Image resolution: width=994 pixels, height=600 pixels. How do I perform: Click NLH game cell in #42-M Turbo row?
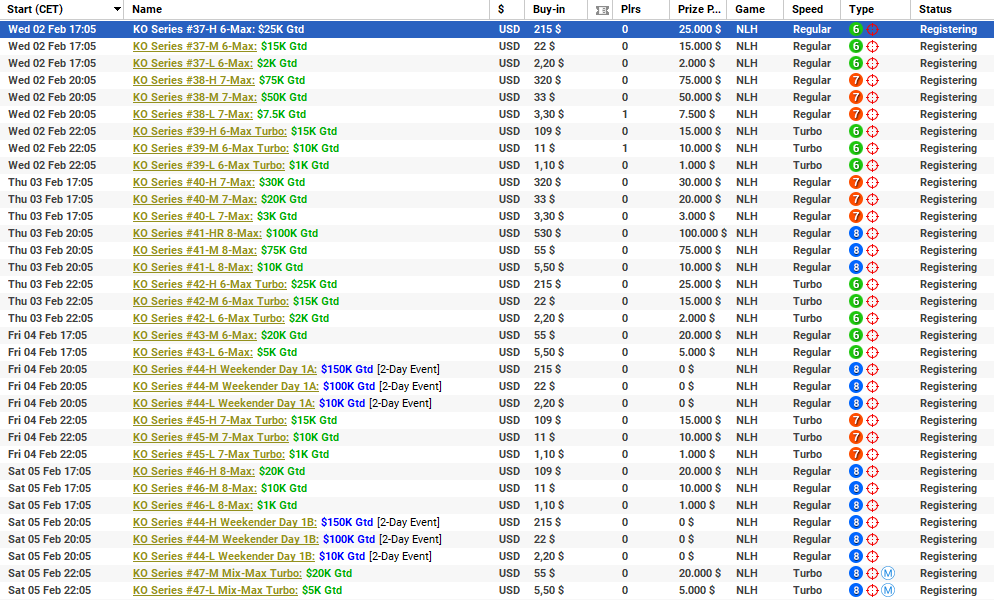[747, 301]
